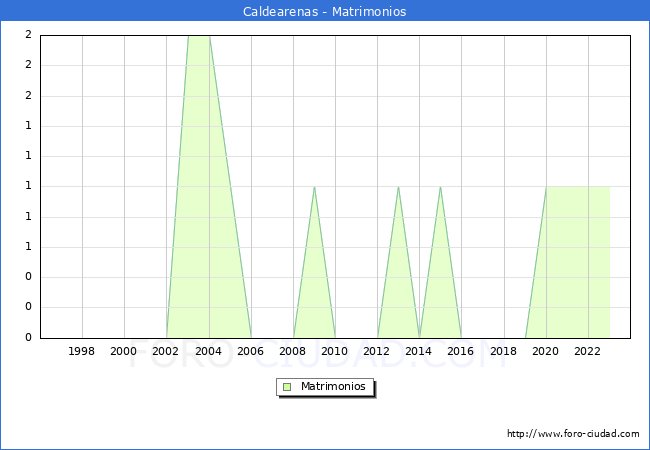Click the 2022 x-axis year label
The width and height of the screenshot is (650, 450).
click(x=588, y=351)
